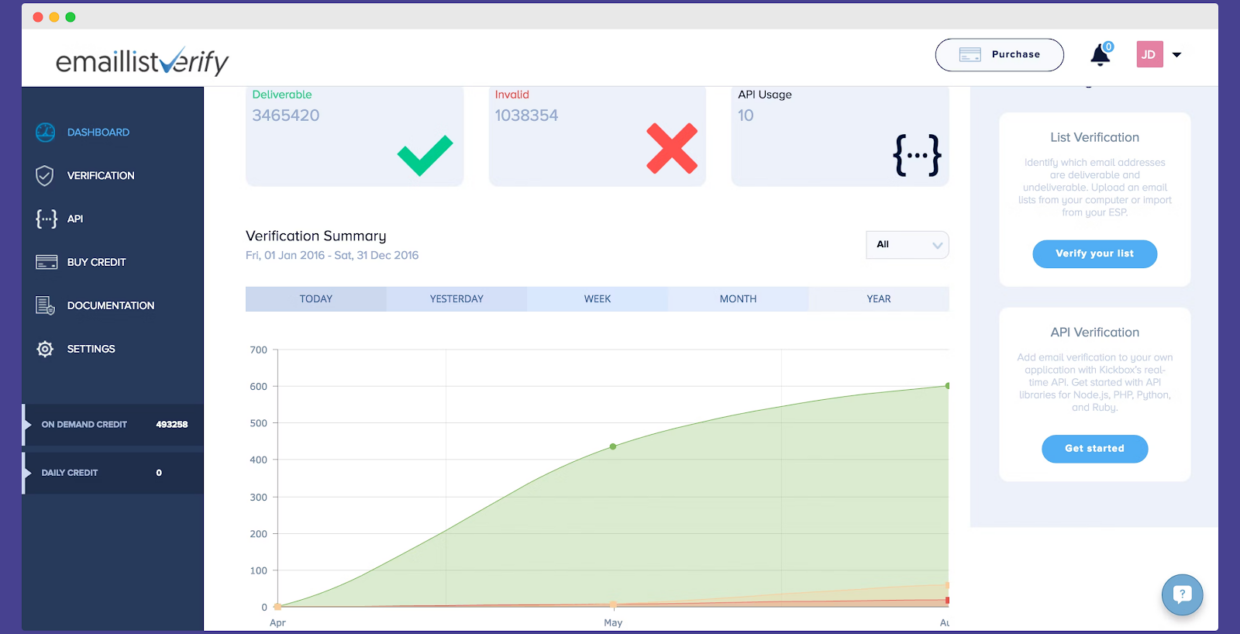Viewport: 1240px width, 634px height.
Task: Click the Purchase button
Action: [999, 55]
